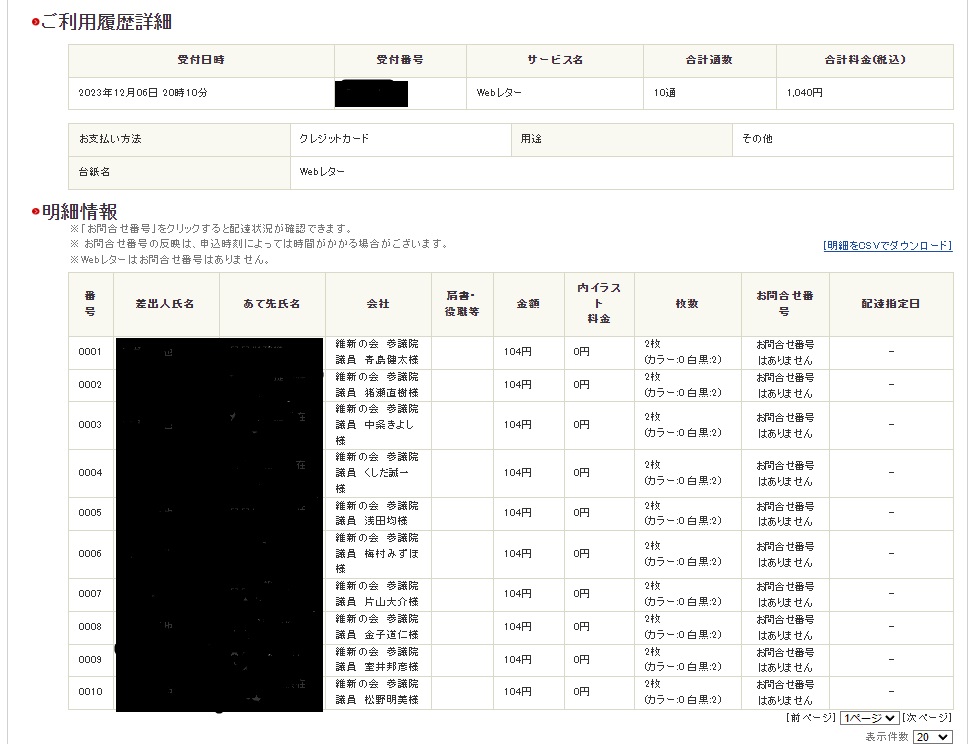
Task: Select the 1,040円 total fee value
Action: click(805, 93)
